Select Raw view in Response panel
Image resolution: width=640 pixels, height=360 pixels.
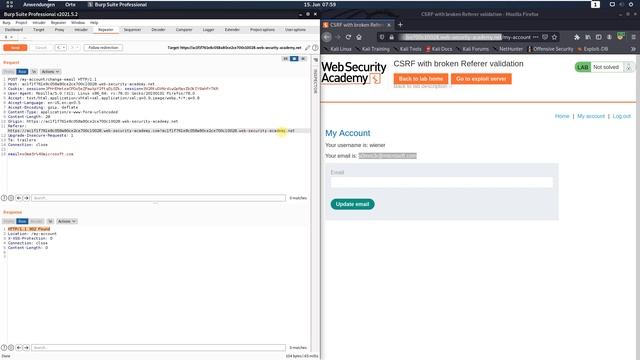pyautogui.click(x=22, y=221)
